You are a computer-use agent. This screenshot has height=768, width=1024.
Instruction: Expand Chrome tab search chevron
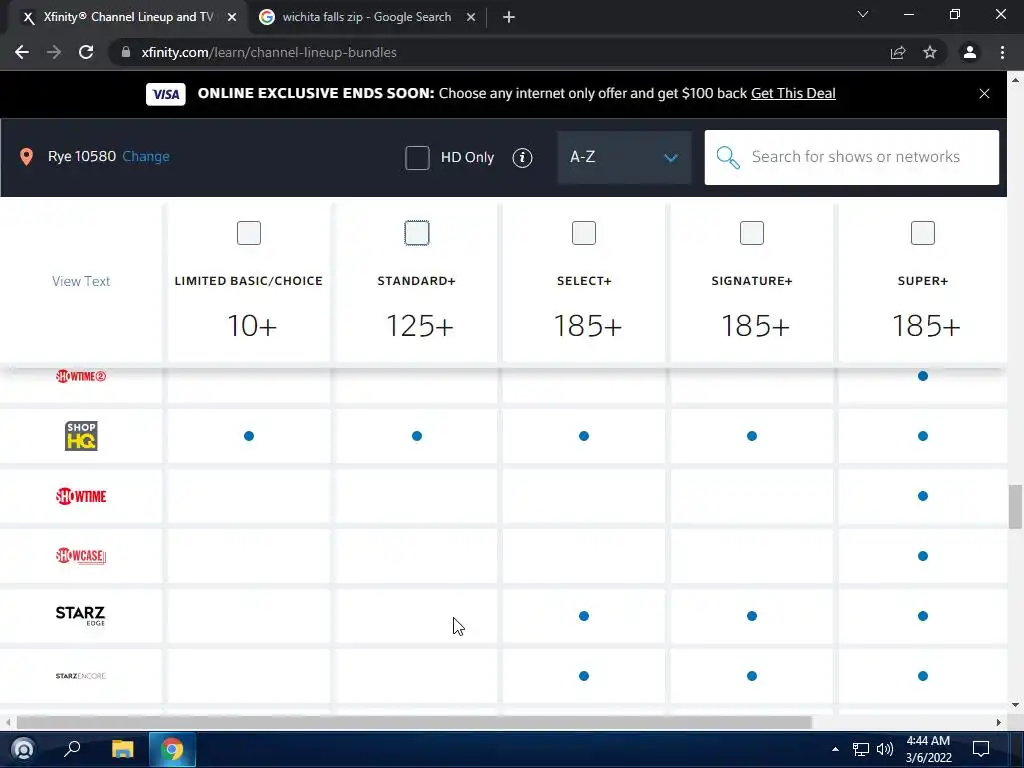pyautogui.click(x=863, y=14)
